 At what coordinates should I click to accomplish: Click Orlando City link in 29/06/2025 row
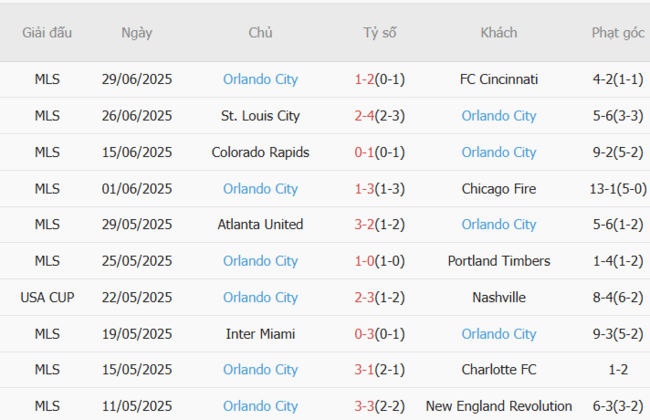coord(260,79)
